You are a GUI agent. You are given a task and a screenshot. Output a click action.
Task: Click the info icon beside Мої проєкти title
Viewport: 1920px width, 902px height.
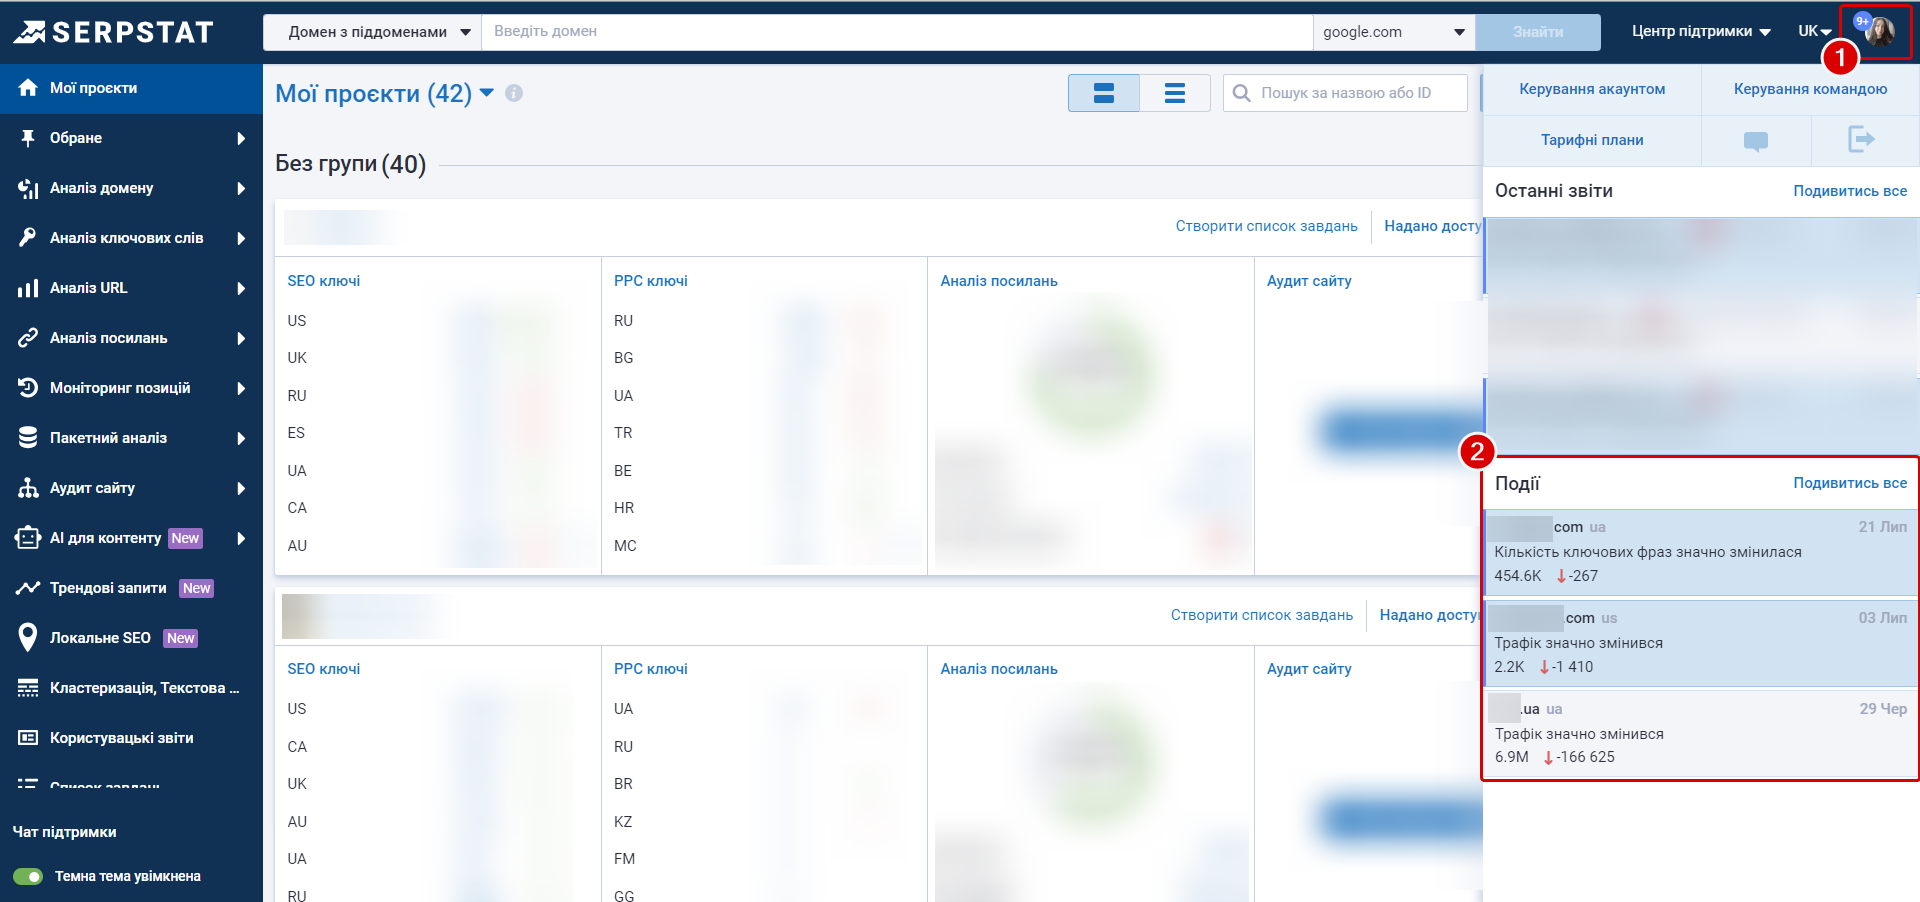click(x=514, y=93)
